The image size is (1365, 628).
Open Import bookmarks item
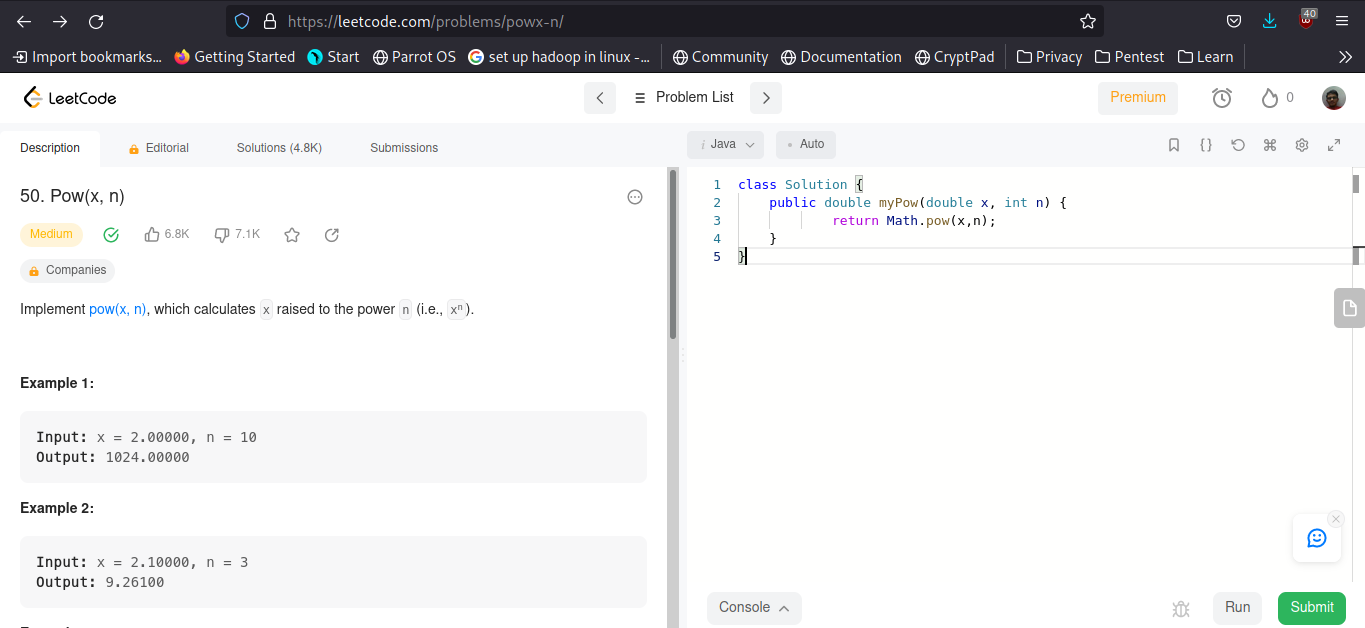tap(87, 57)
